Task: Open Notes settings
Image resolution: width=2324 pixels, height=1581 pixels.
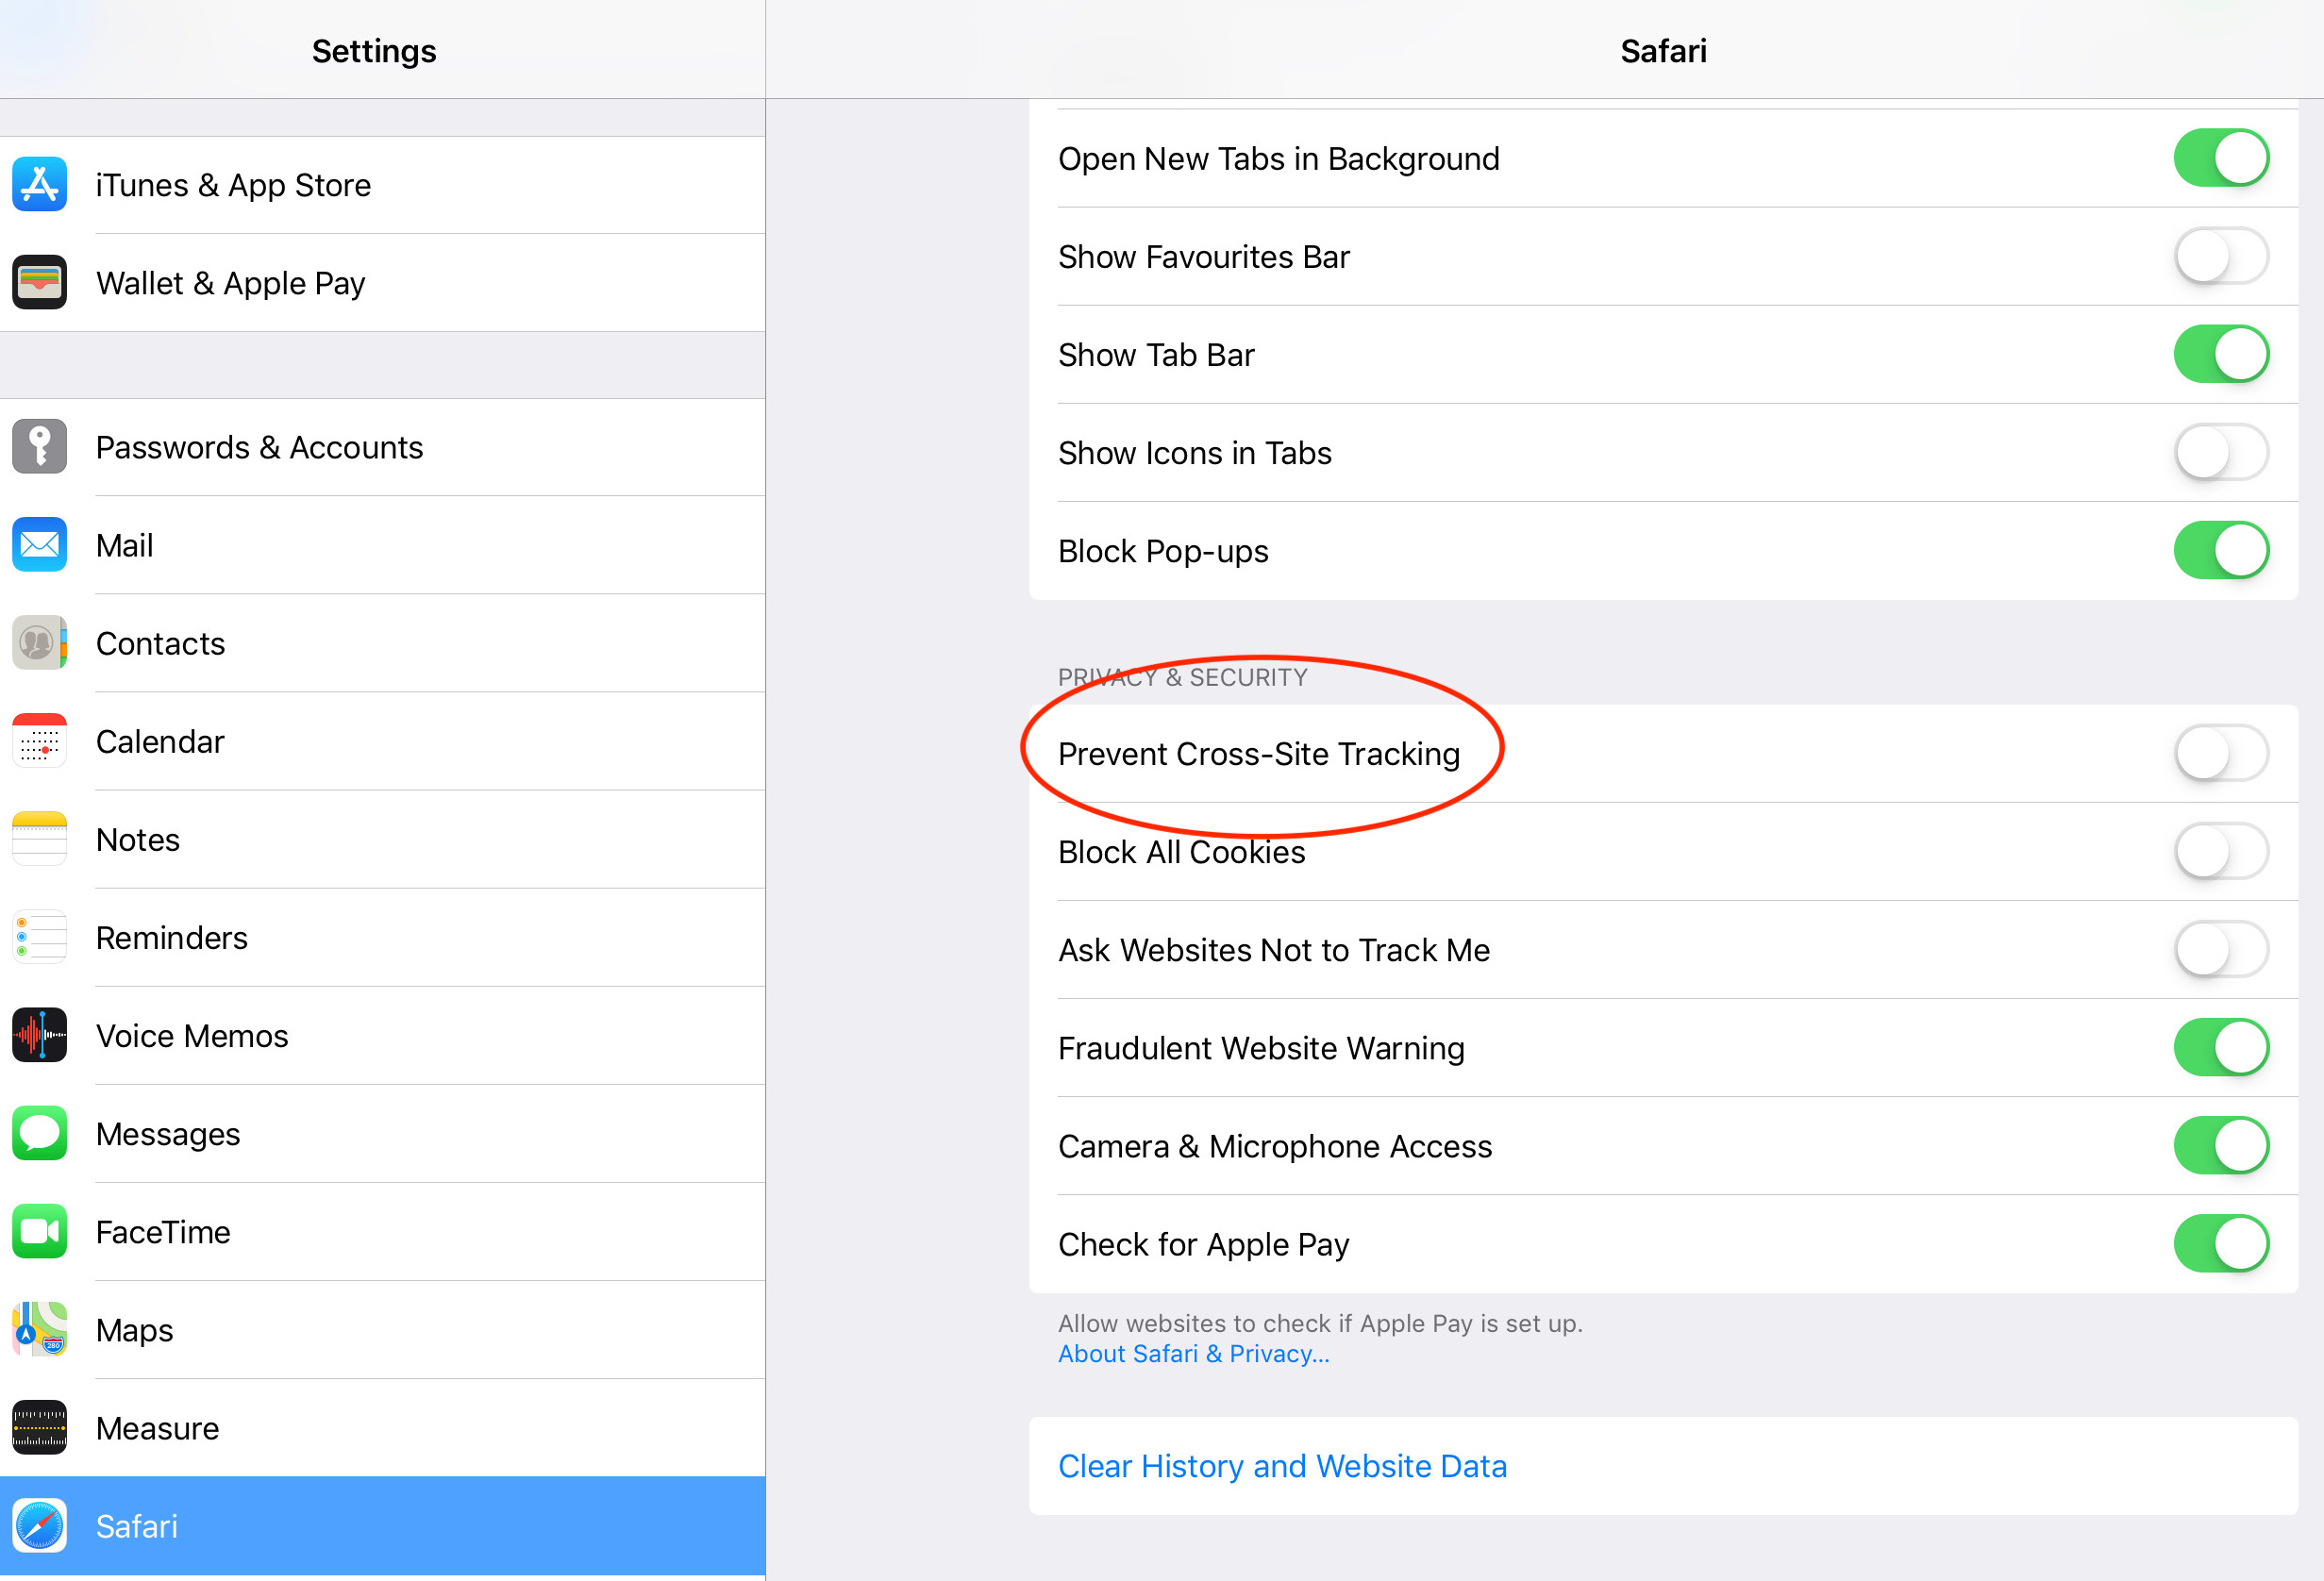Action: click(382, 839)
